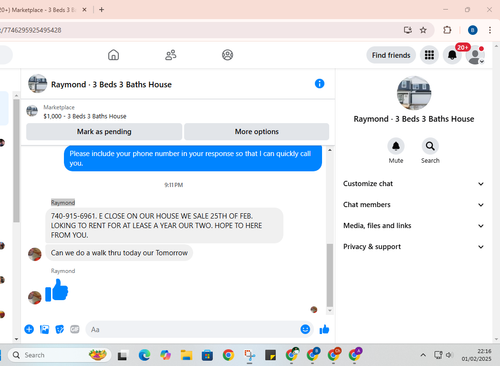Open Snipping Tool from taskbar
The height and width of the screenshot is (366, 500).
pos(249,355)
